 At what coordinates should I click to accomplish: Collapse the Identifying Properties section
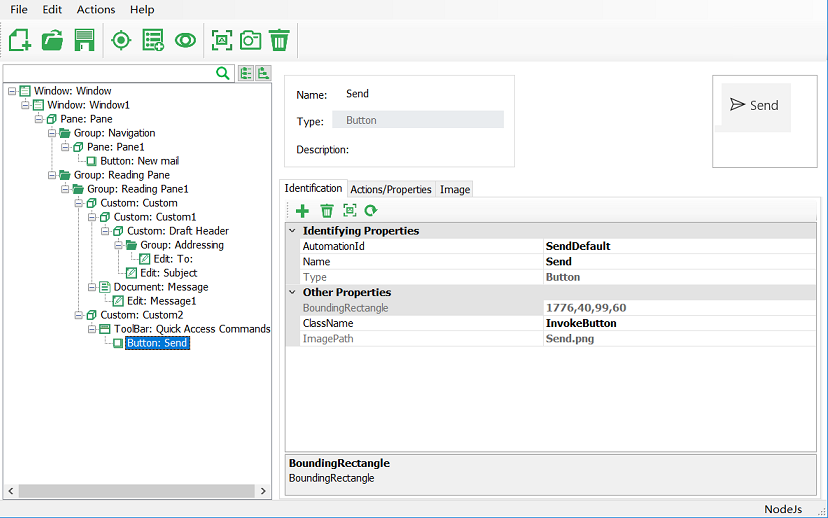292,231
